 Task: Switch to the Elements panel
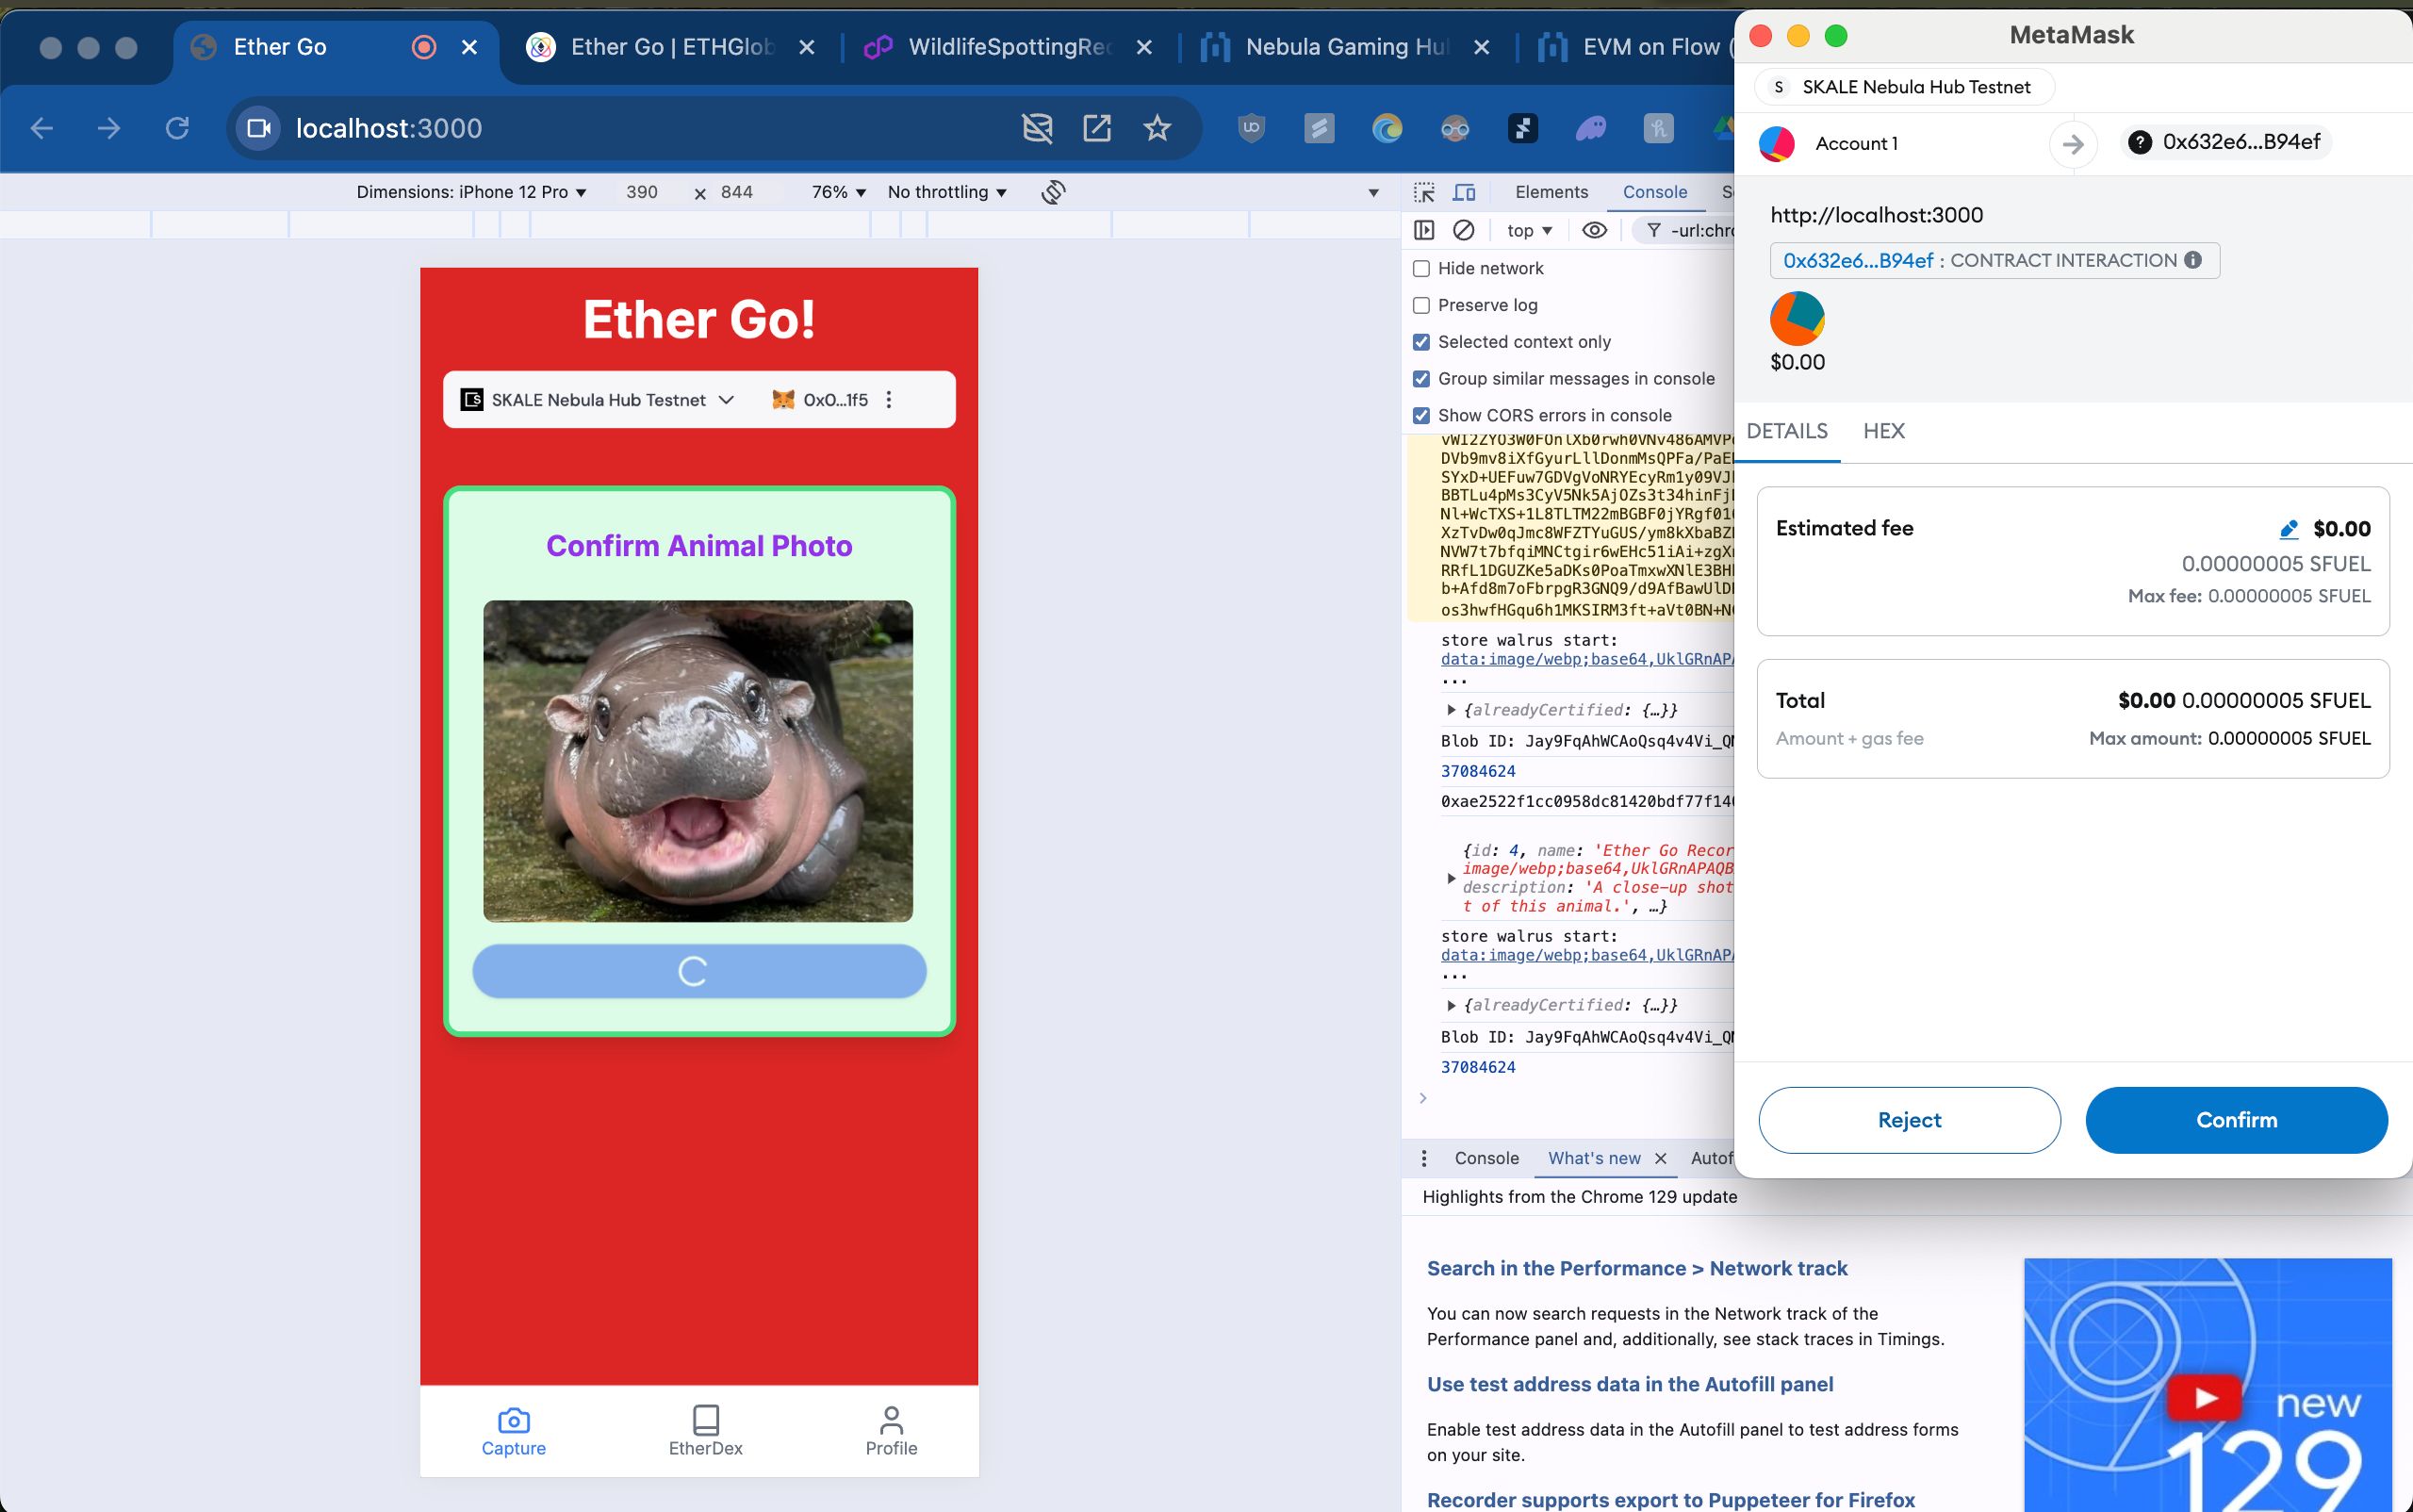pos(1551,192)
